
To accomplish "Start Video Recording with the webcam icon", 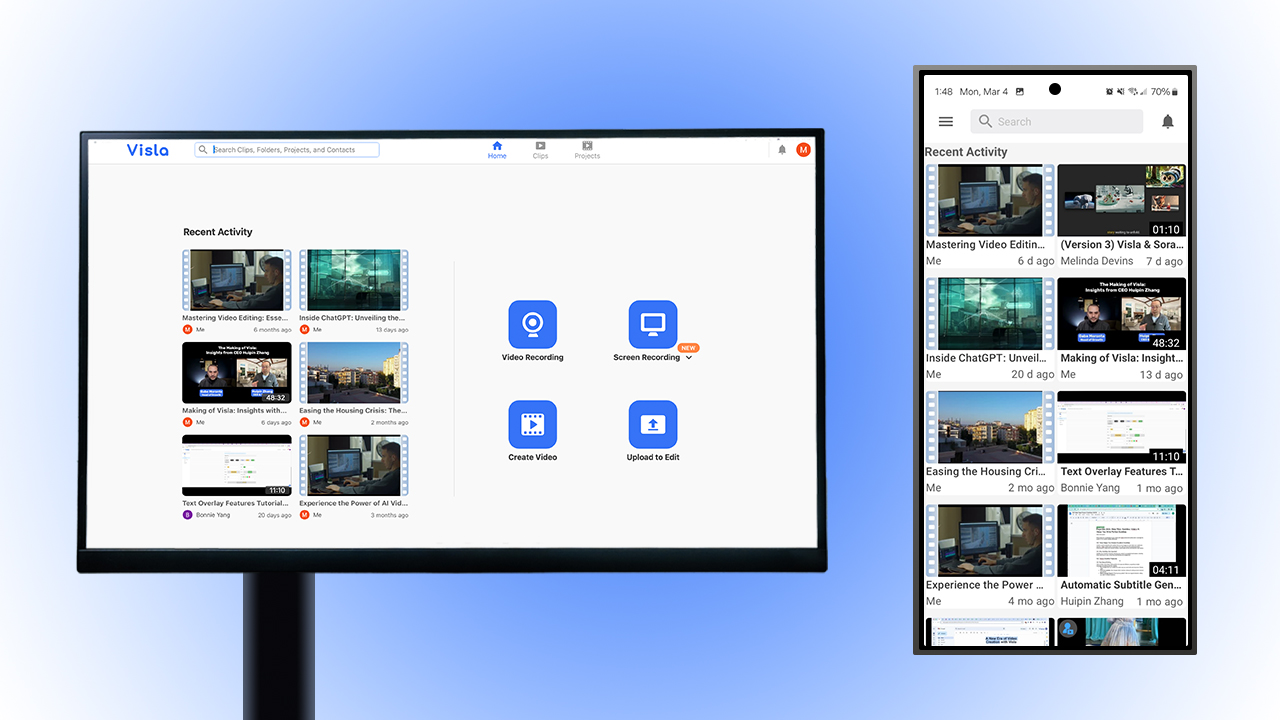I will point(532,325).
